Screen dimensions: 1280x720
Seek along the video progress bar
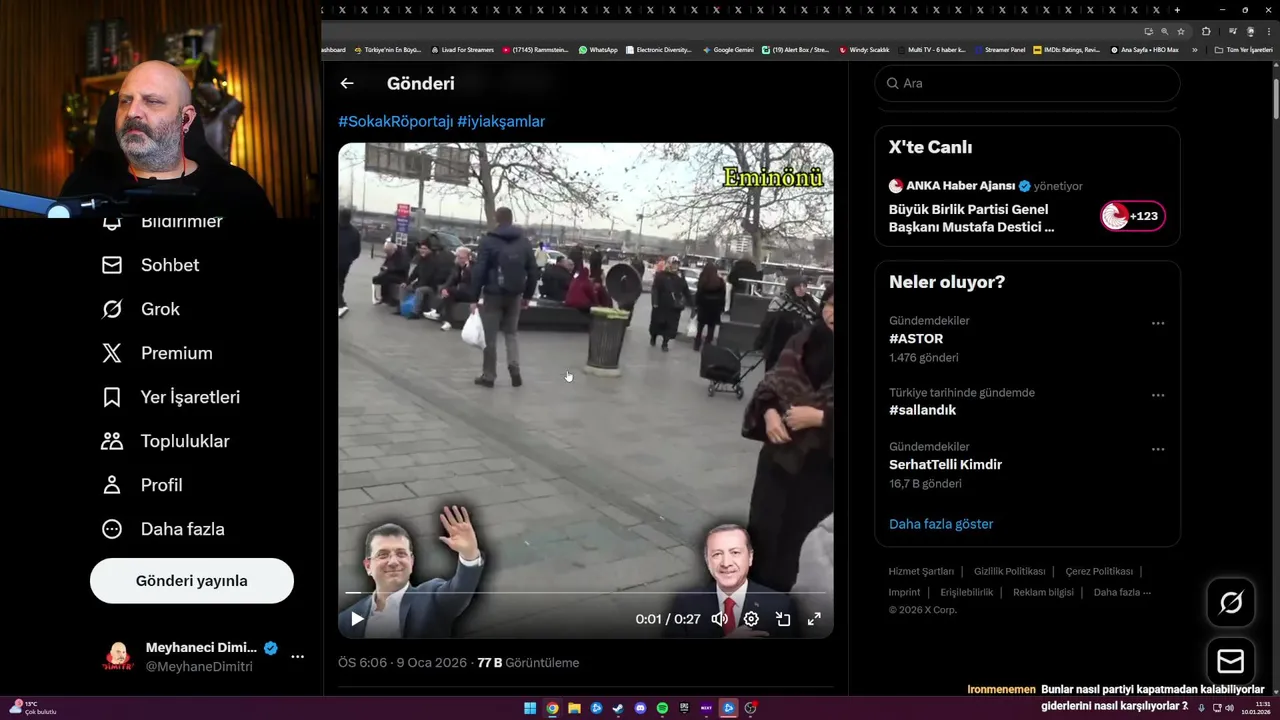click(585, 593)
